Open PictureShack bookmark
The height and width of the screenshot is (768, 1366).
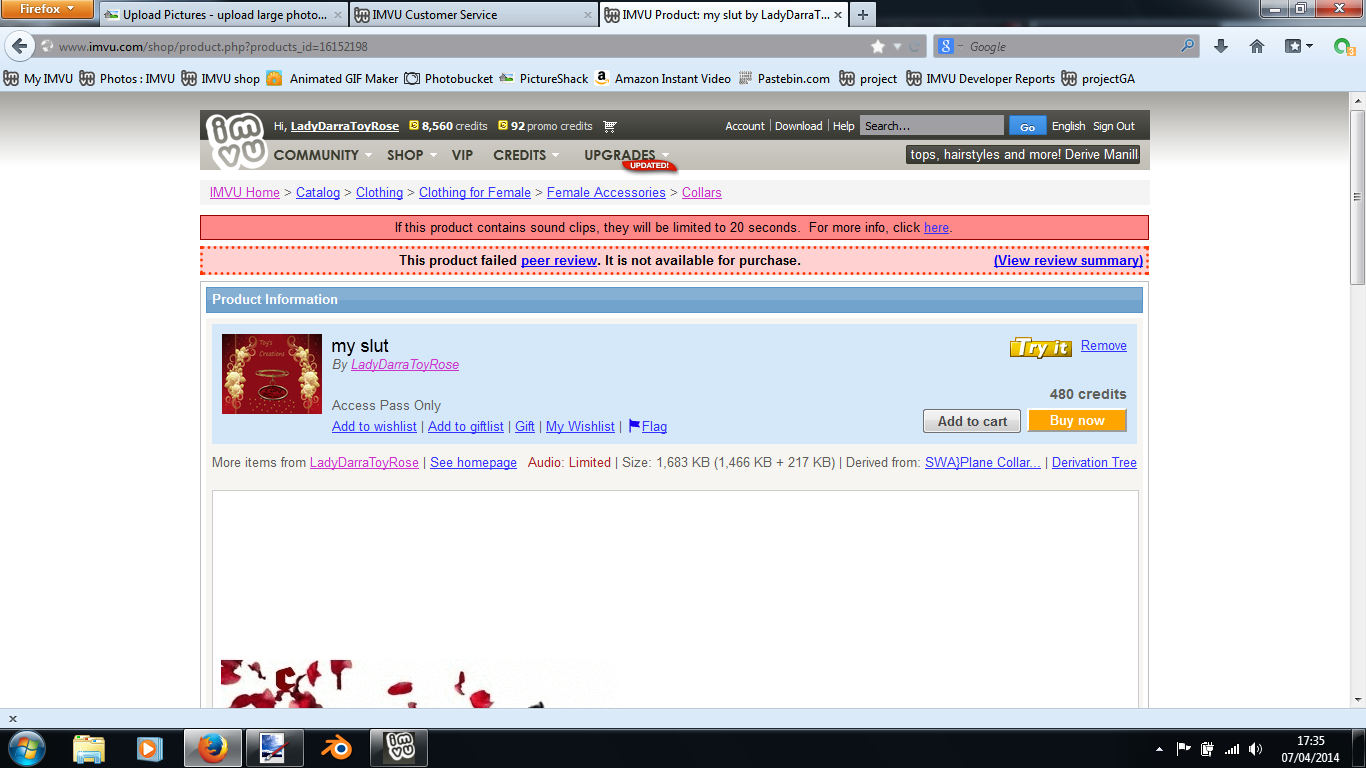point(543,78)
